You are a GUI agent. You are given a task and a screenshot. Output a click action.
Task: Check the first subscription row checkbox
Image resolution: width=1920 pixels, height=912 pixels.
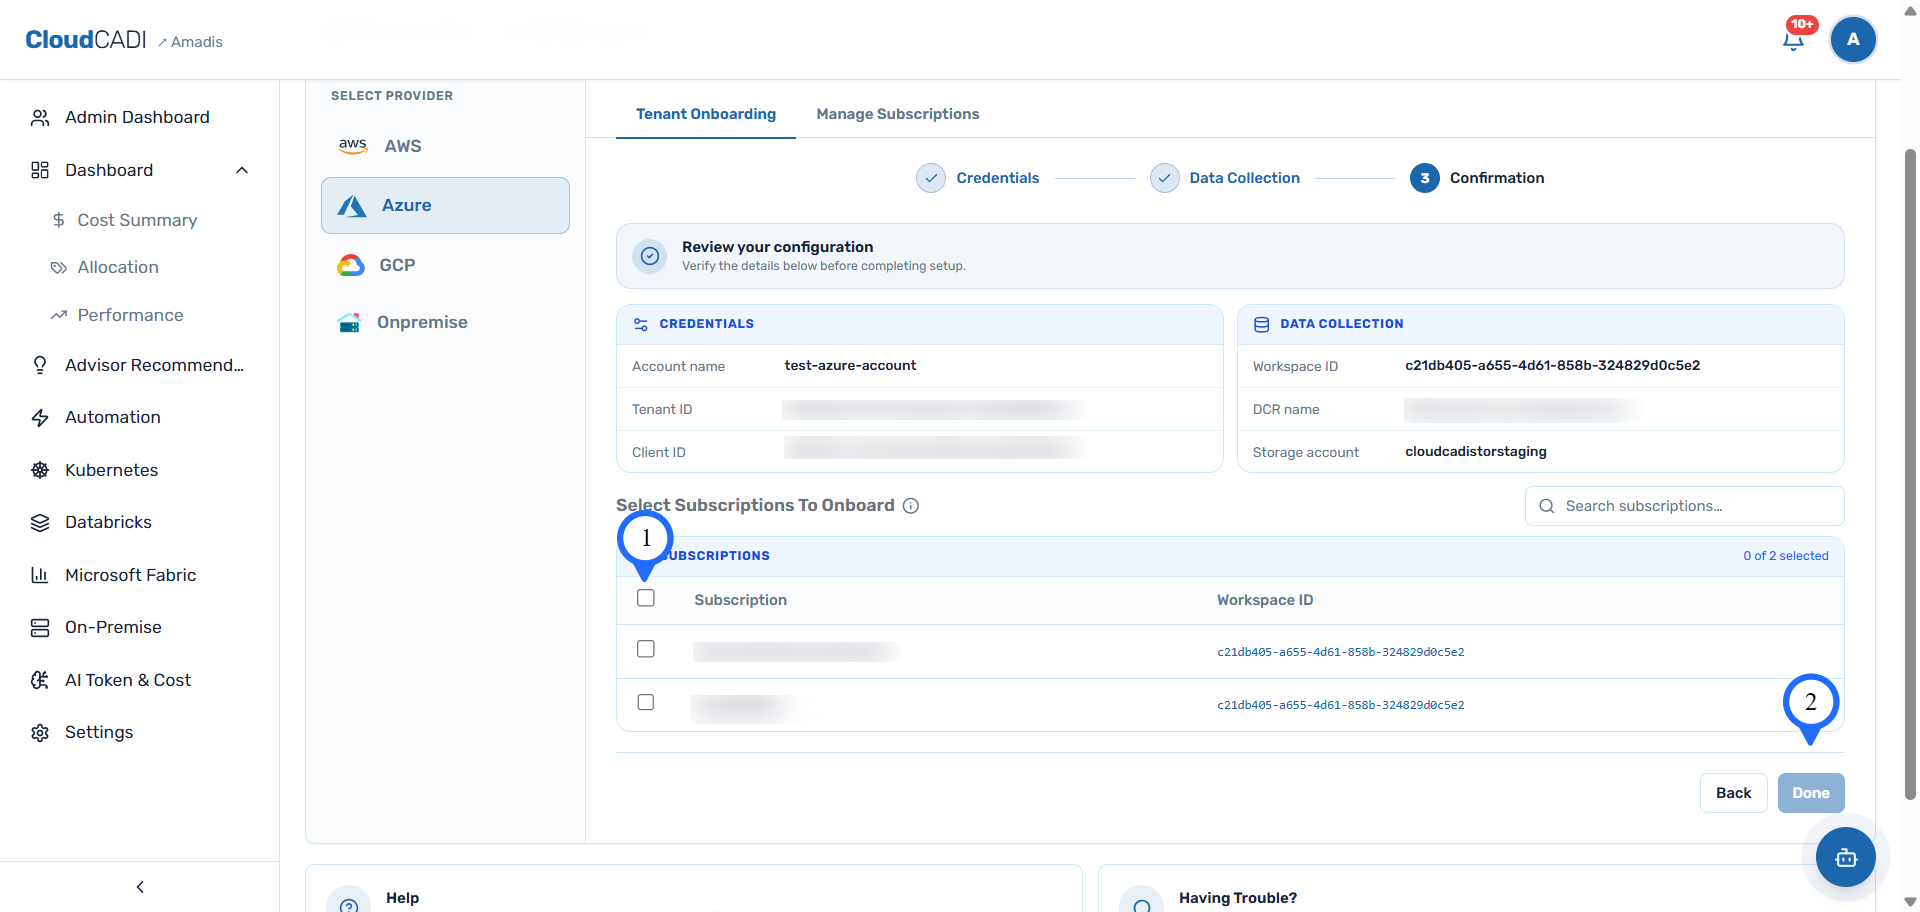(x=646, y=649)
